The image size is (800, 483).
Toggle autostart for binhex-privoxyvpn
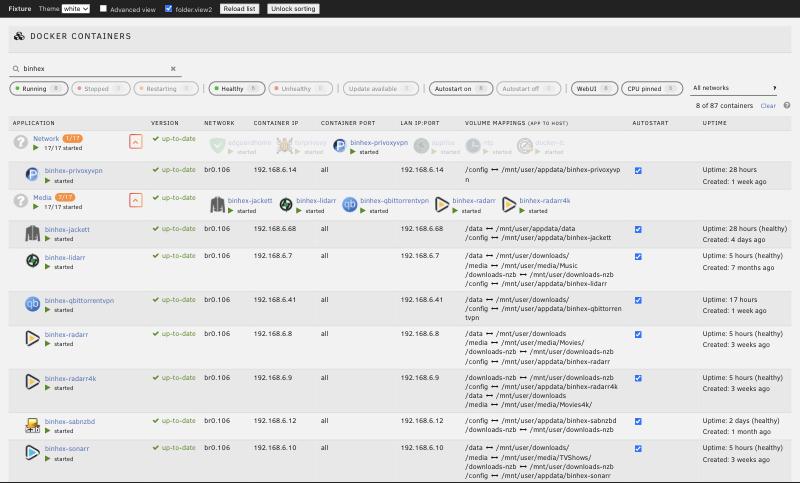pos(638,170)
